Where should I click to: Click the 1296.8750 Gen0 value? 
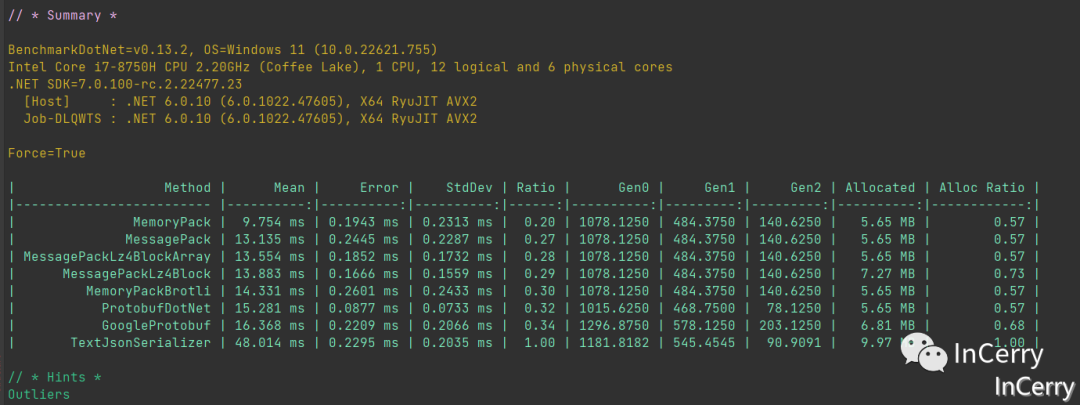(x=614, y=326)
